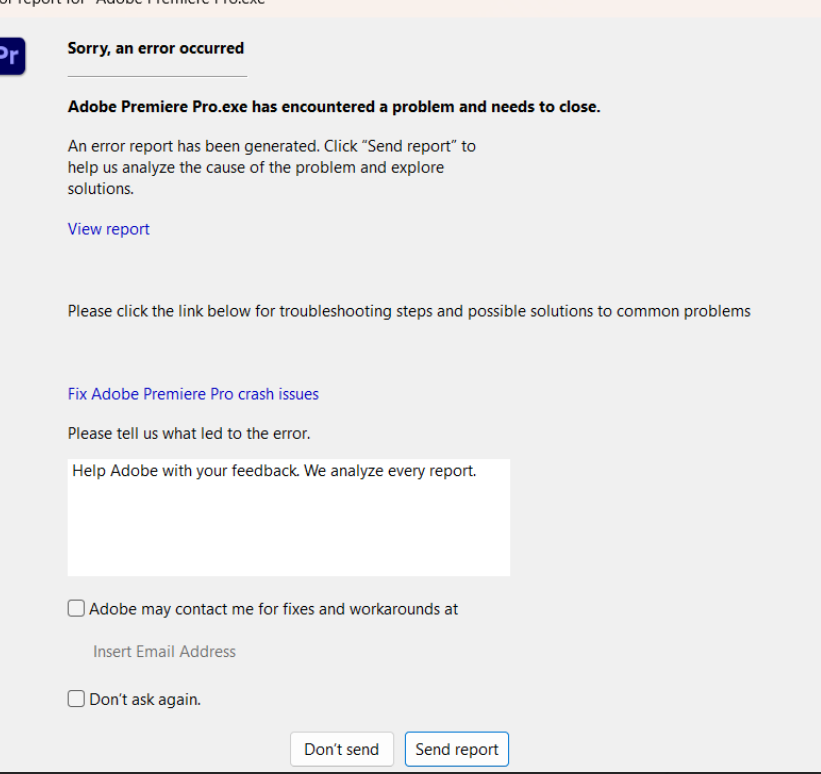Open the View report link
Image resolution: width=821 pixels, height=774 pixels.
[x=108, y=229]
